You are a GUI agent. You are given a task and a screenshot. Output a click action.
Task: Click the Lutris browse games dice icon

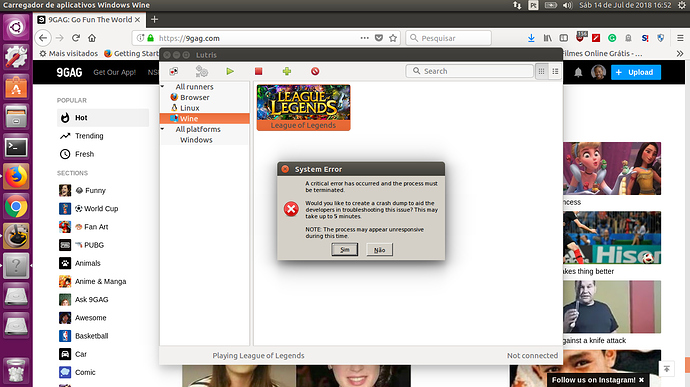[x=174, y=71]
